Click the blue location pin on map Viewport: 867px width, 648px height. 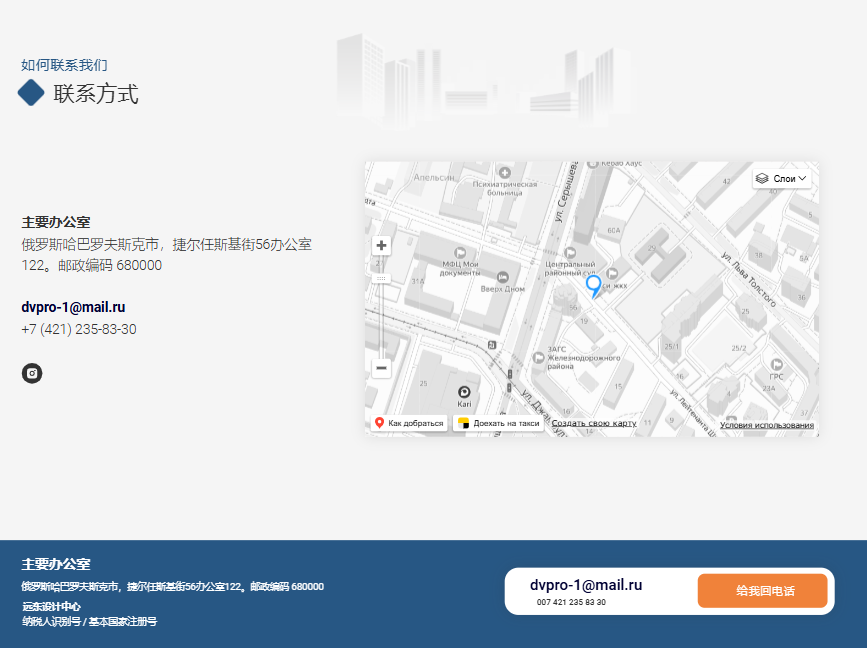[x=593, y=286]
